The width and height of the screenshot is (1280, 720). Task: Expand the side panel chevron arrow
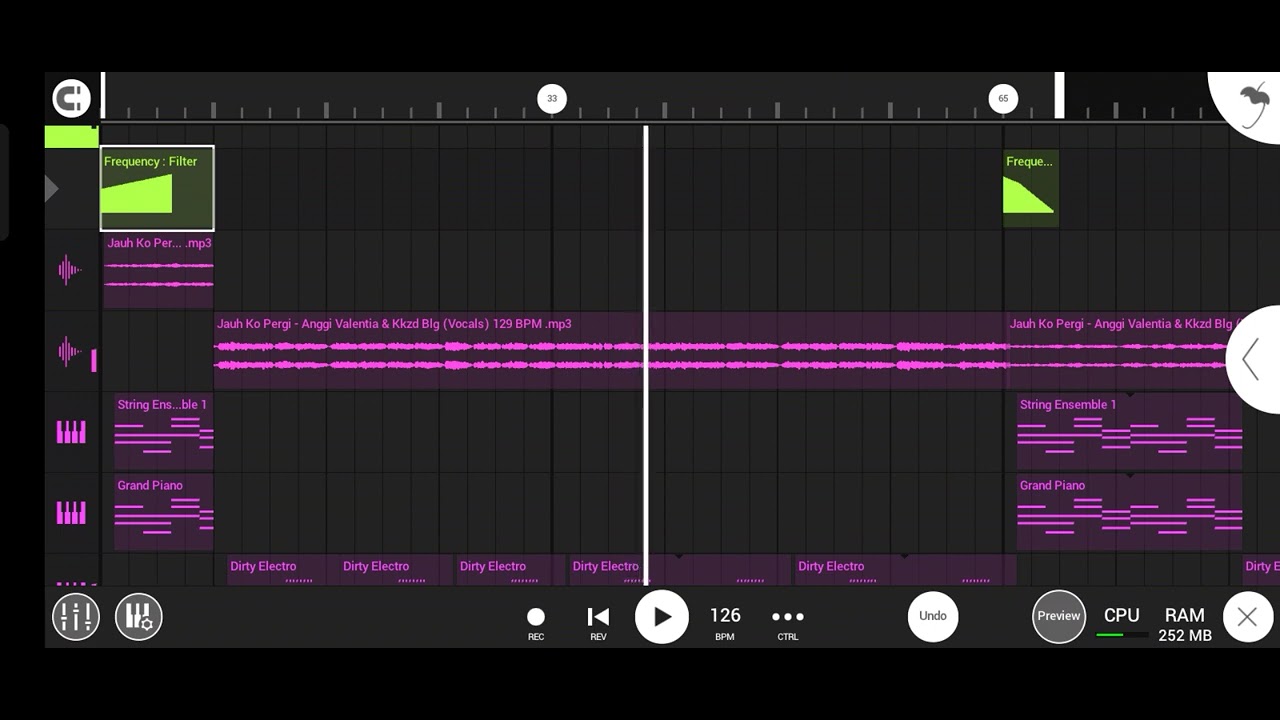(x=1251, y=360)
